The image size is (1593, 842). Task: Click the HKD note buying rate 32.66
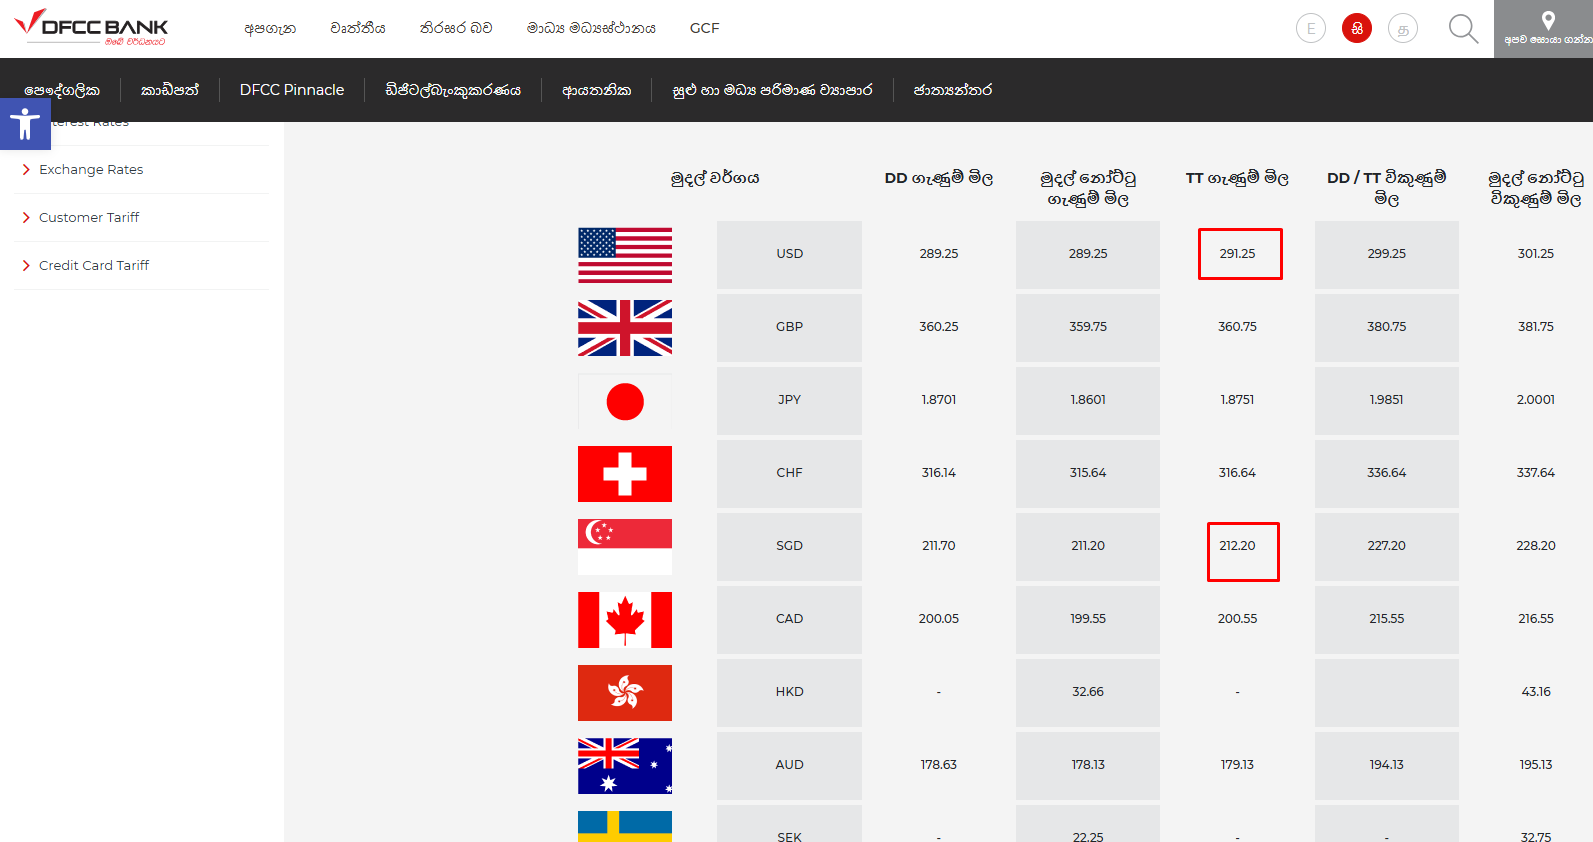1088,692
